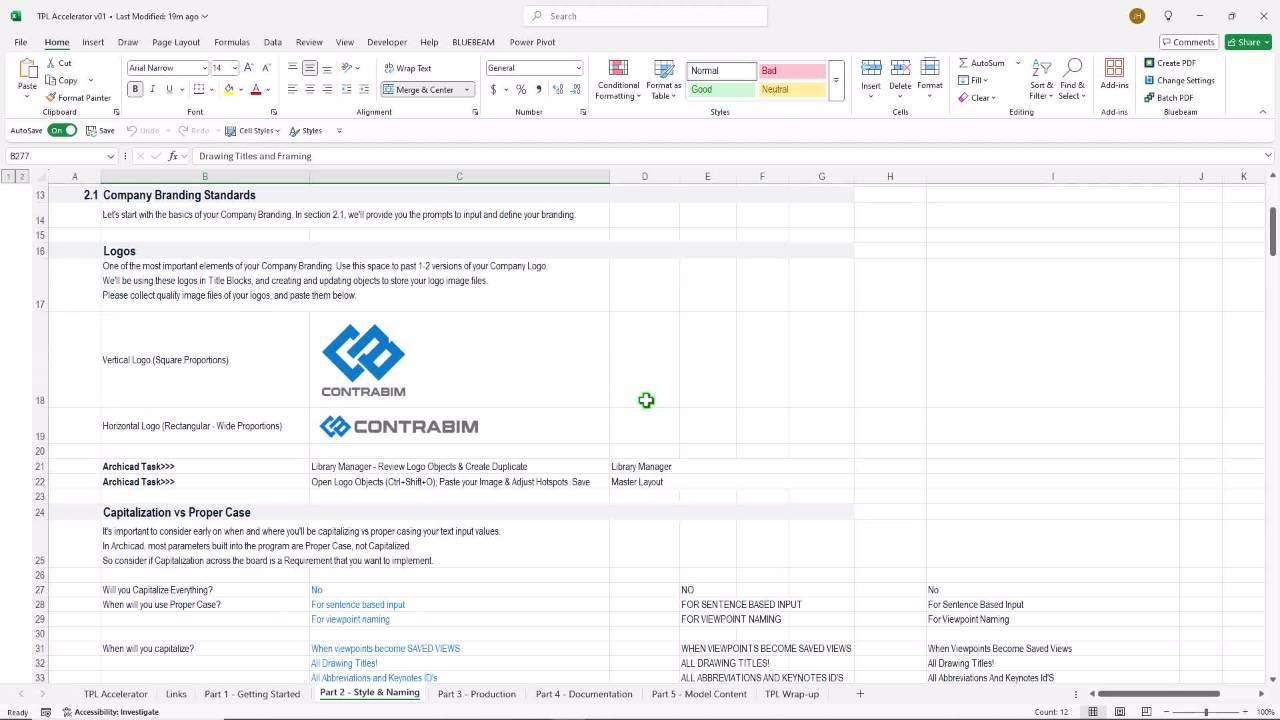
Task: Open the font name dropdown
Action: [x=204, y=68]
